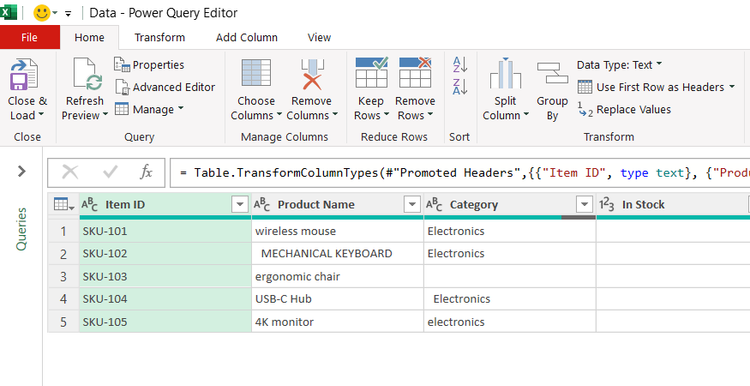
Task: Expand the Close & Load dropdown arrow
Action: tap(41, 115)
